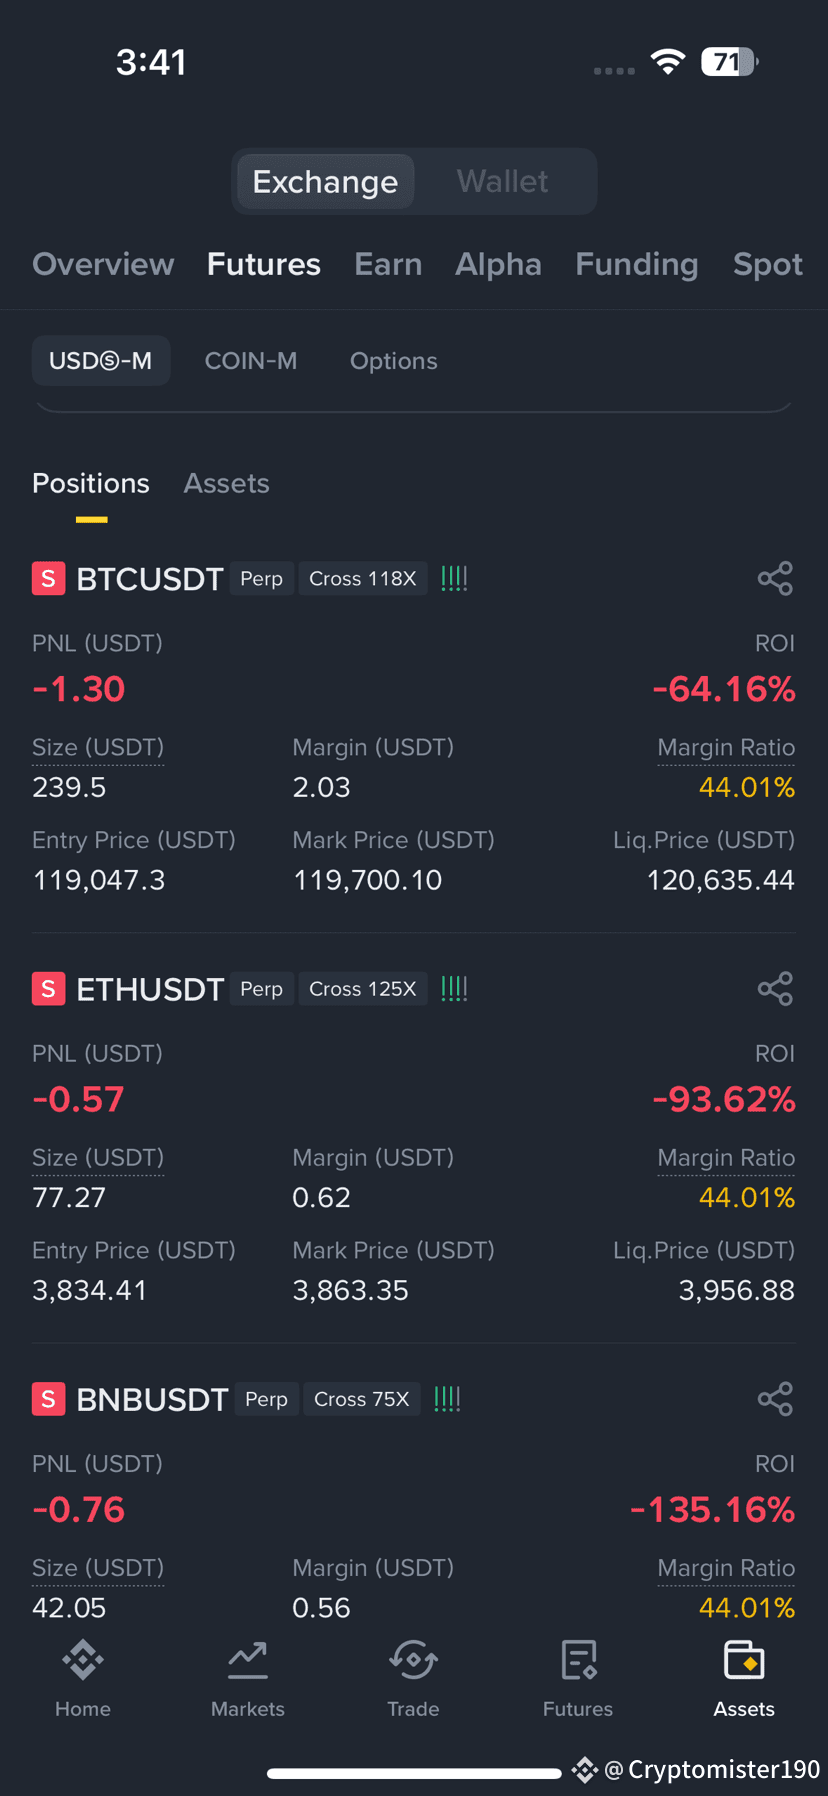Select COIN-M futures type
Screen dimensions: 828x1796
click(251, 361)
